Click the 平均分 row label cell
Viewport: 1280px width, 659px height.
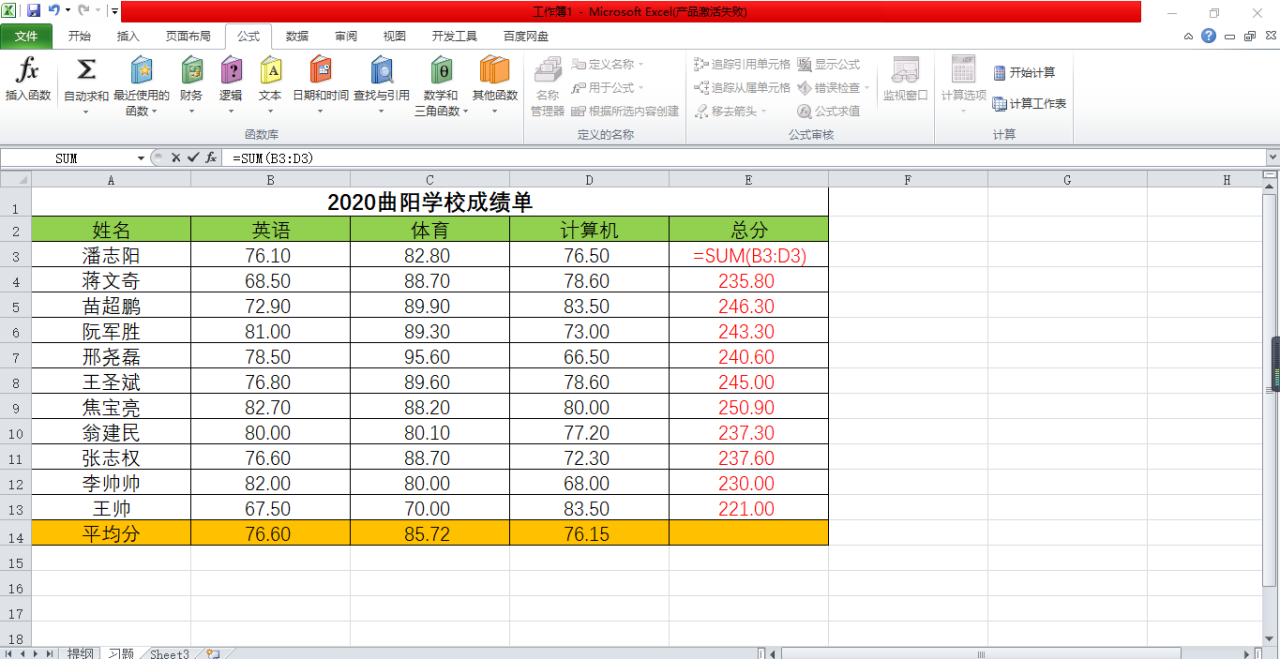click(111, 534)
